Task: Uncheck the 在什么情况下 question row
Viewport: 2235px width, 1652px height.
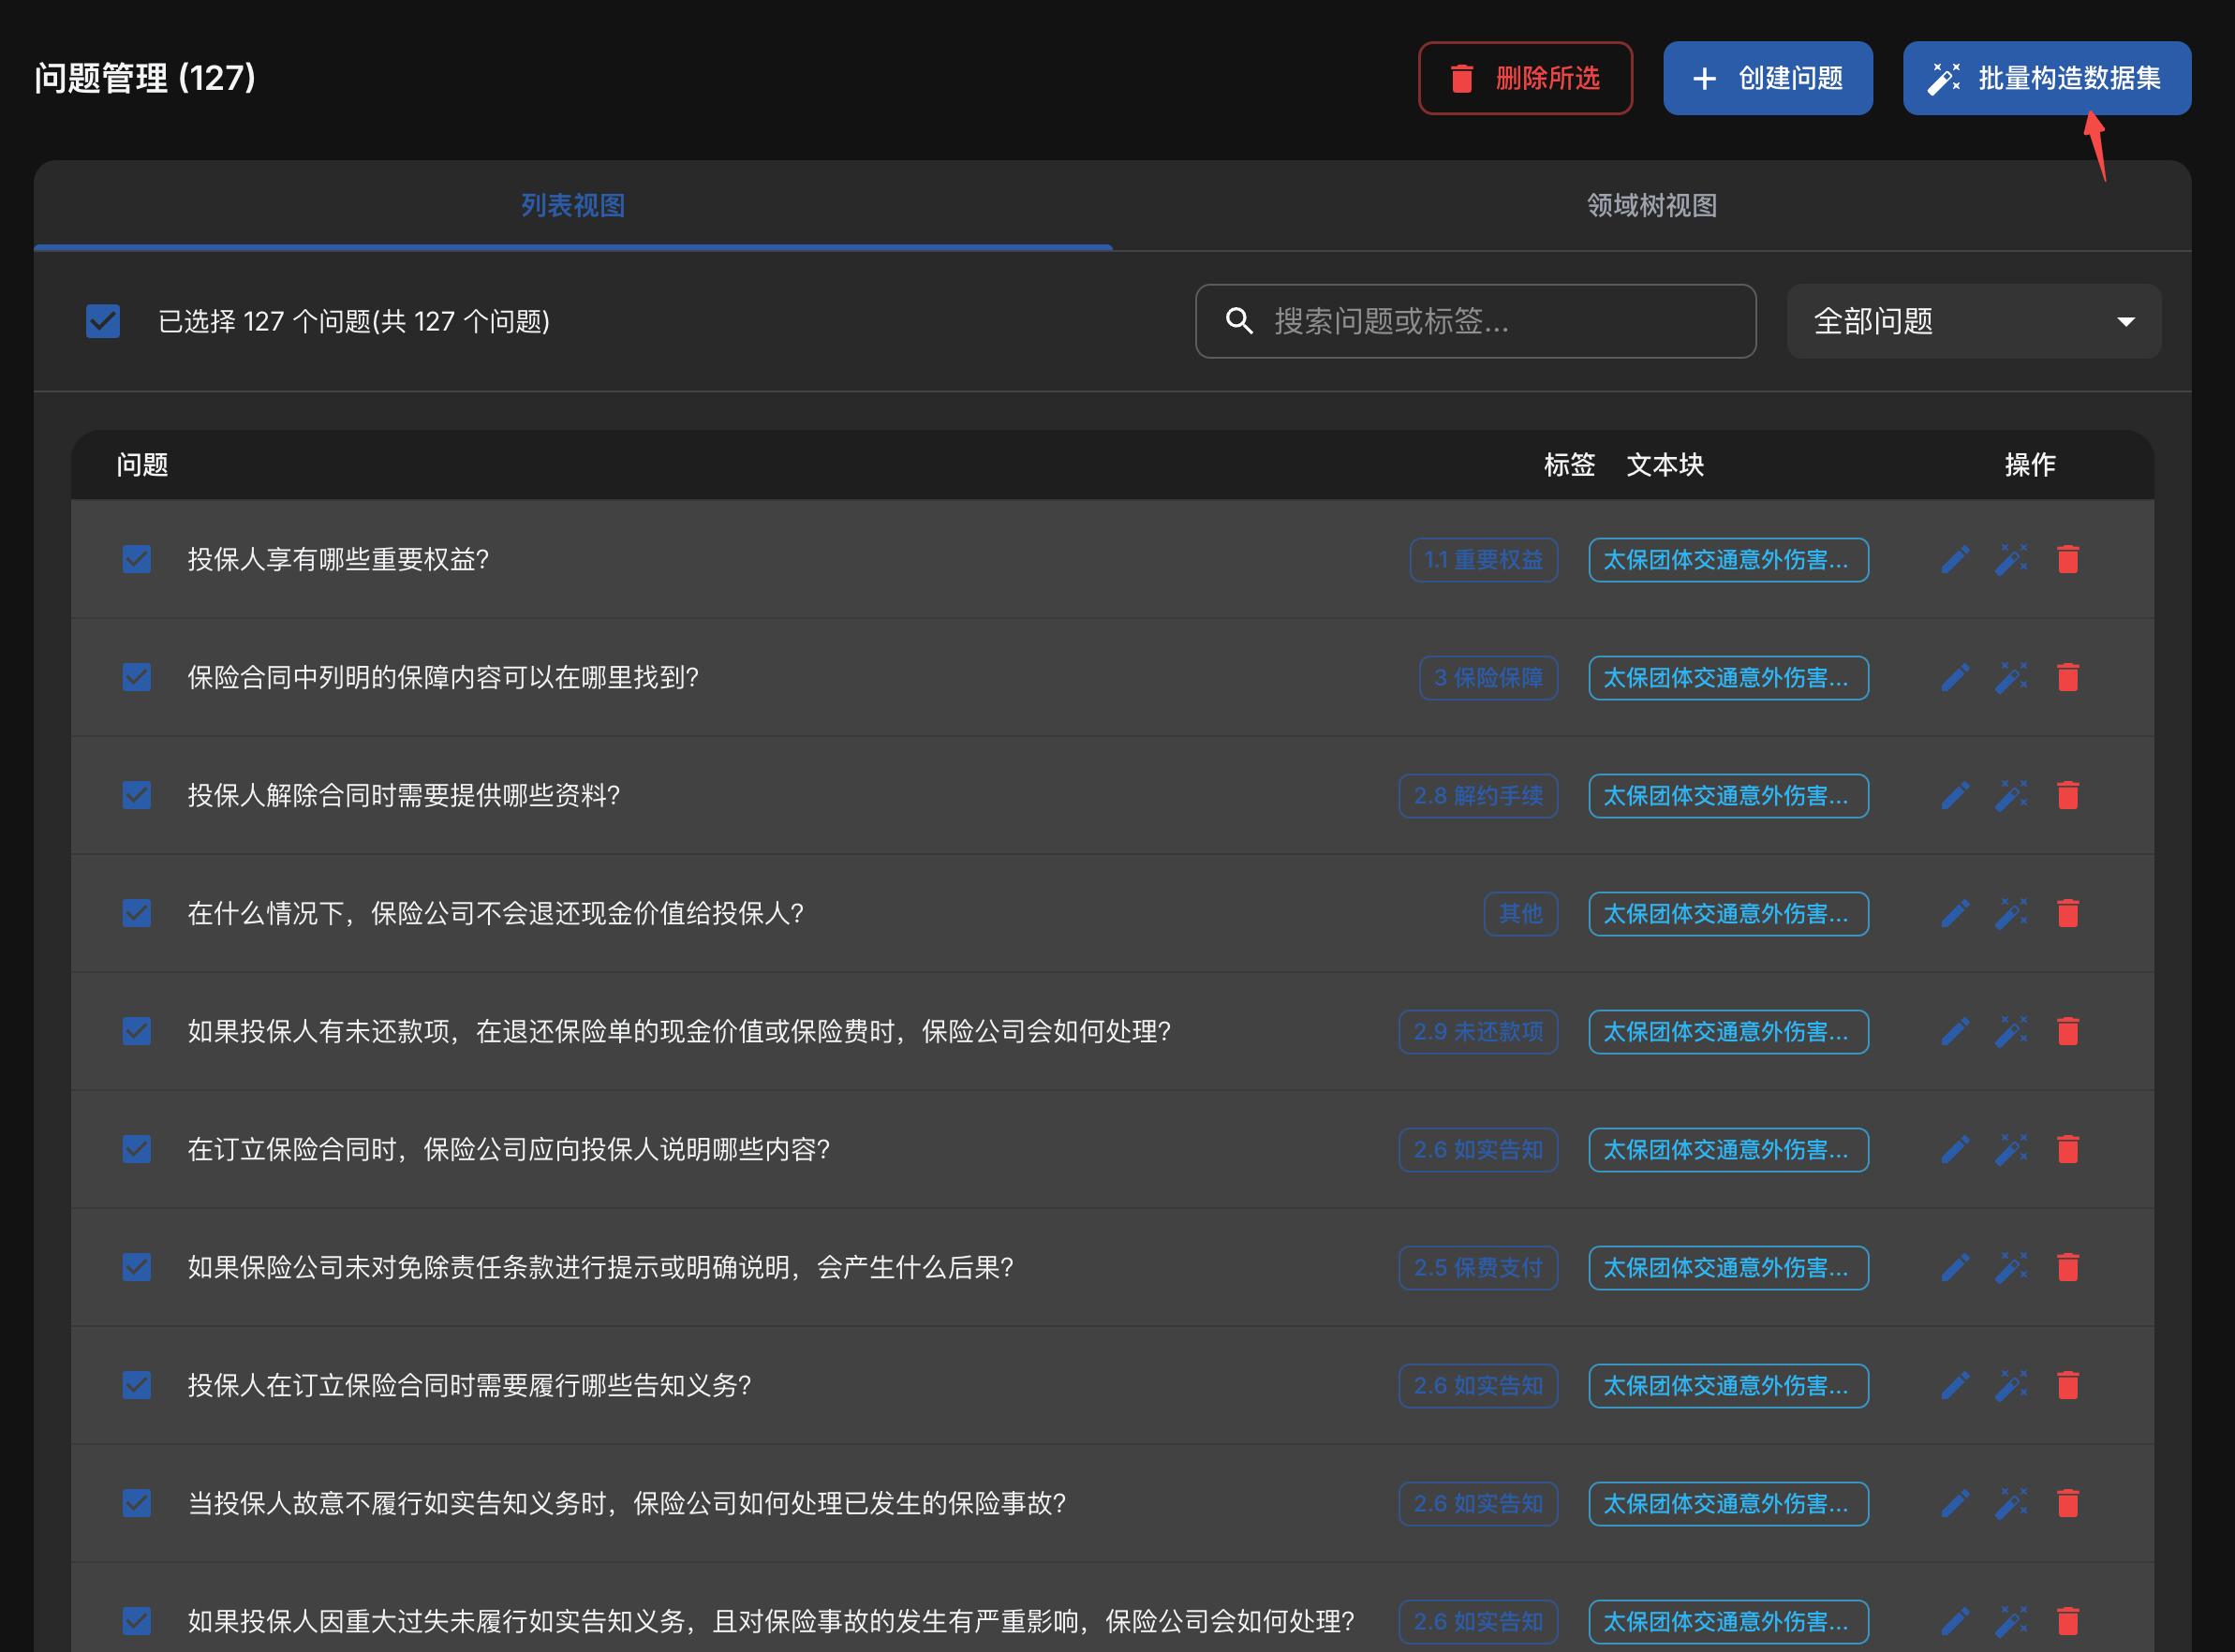Action: click(x=136, y=913)
